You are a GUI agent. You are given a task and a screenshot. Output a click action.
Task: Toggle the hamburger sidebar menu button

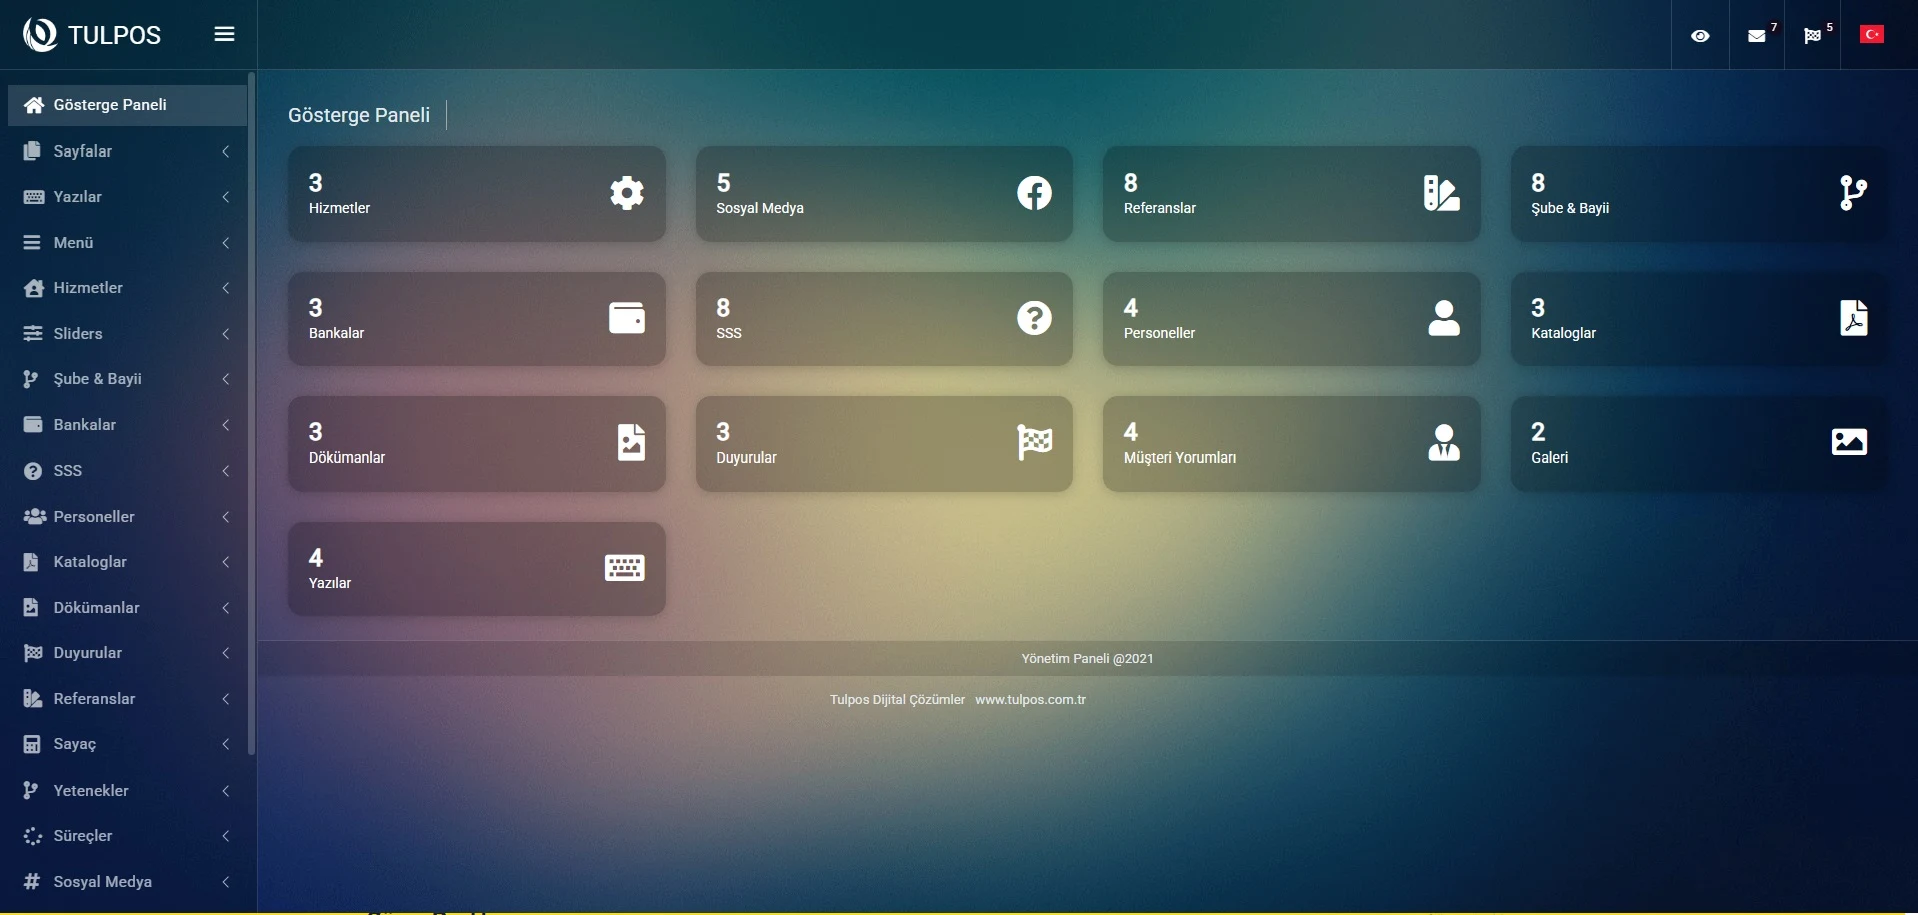pos(224,34)
